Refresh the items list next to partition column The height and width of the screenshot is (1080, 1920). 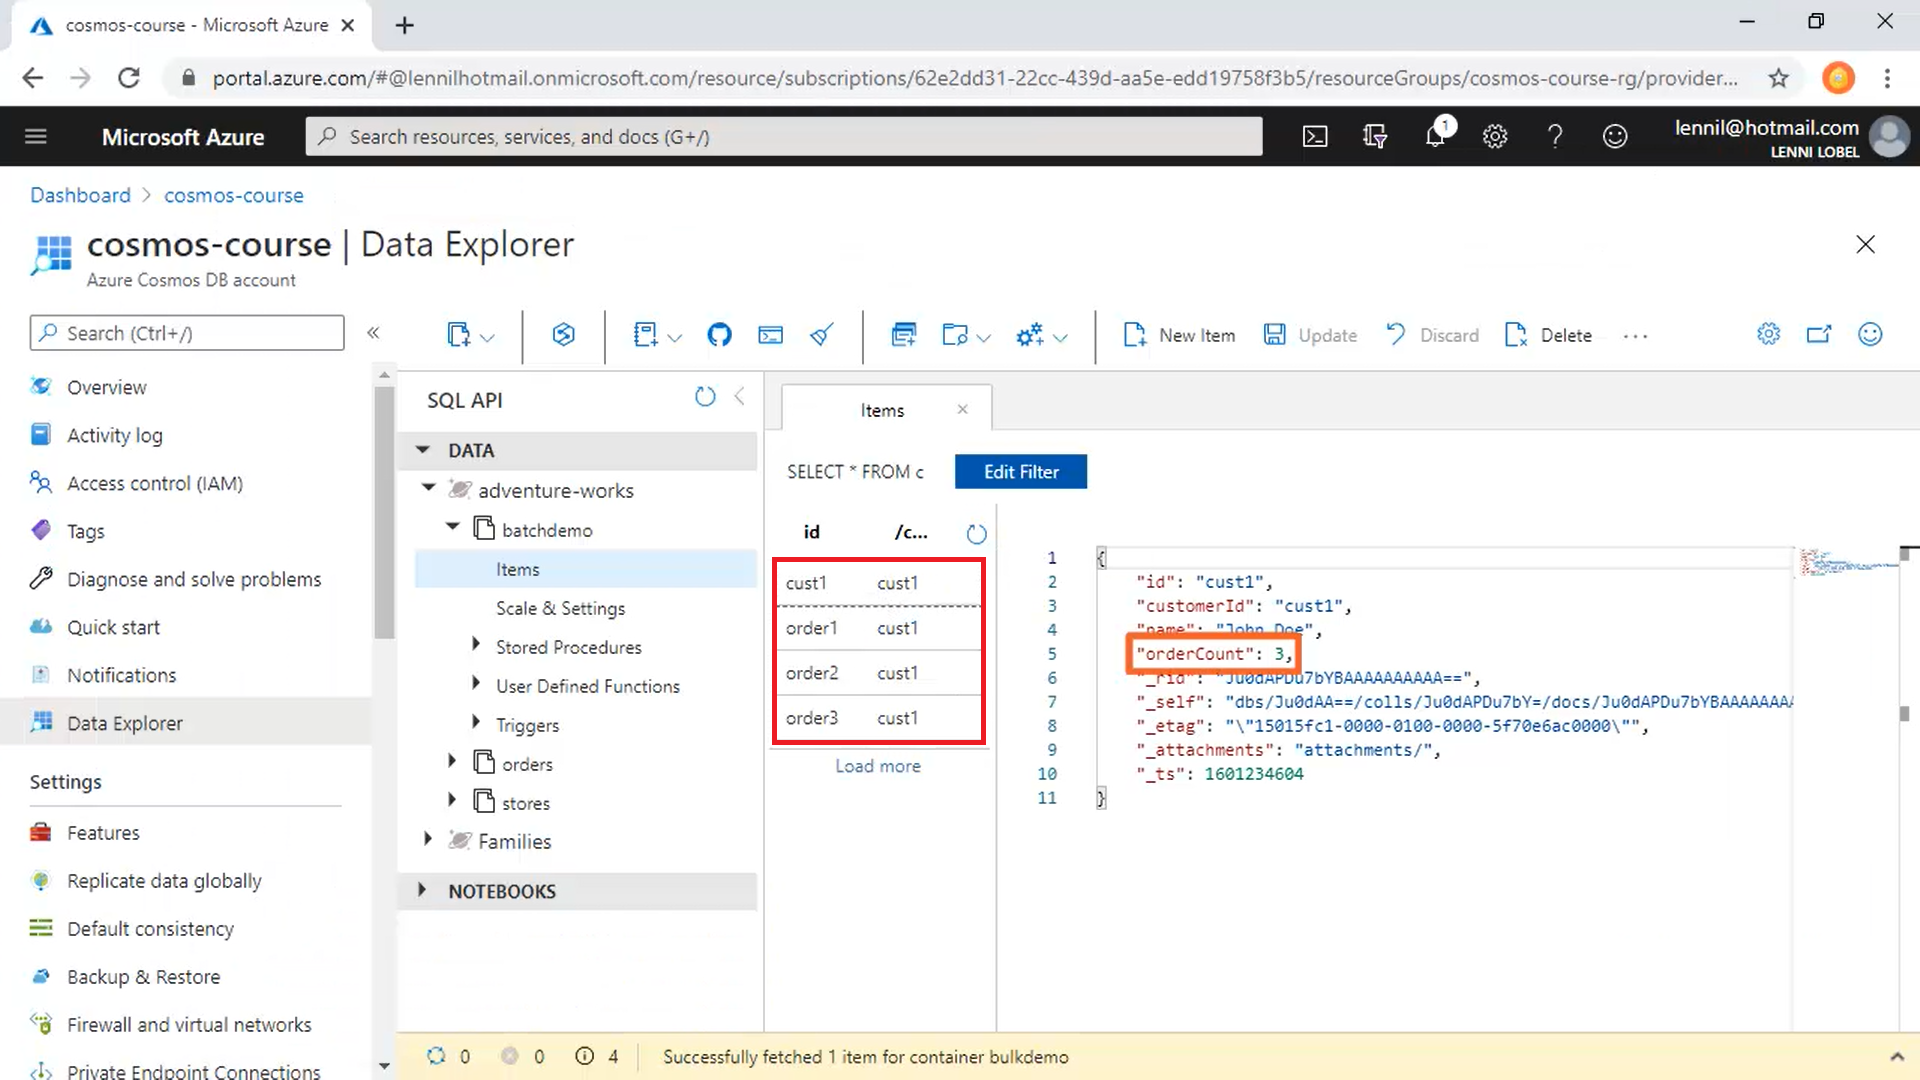point(976,534)
